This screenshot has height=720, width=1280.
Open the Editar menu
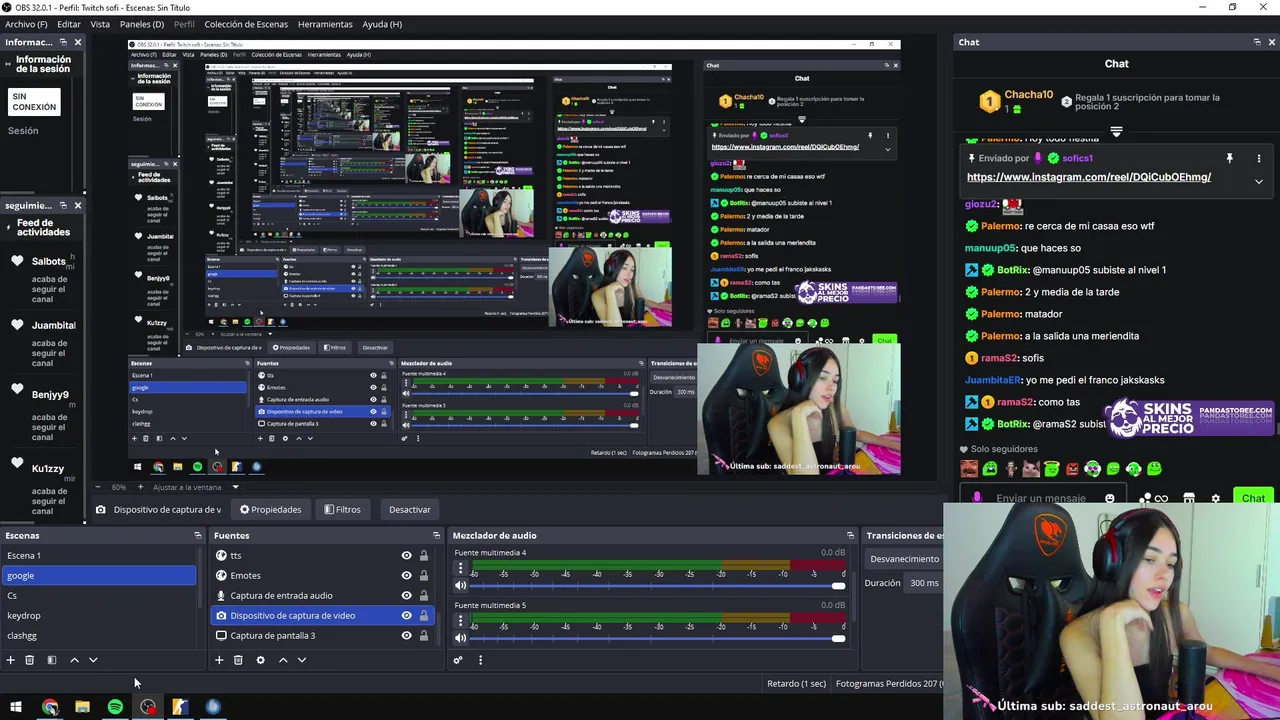coord(69,24)
